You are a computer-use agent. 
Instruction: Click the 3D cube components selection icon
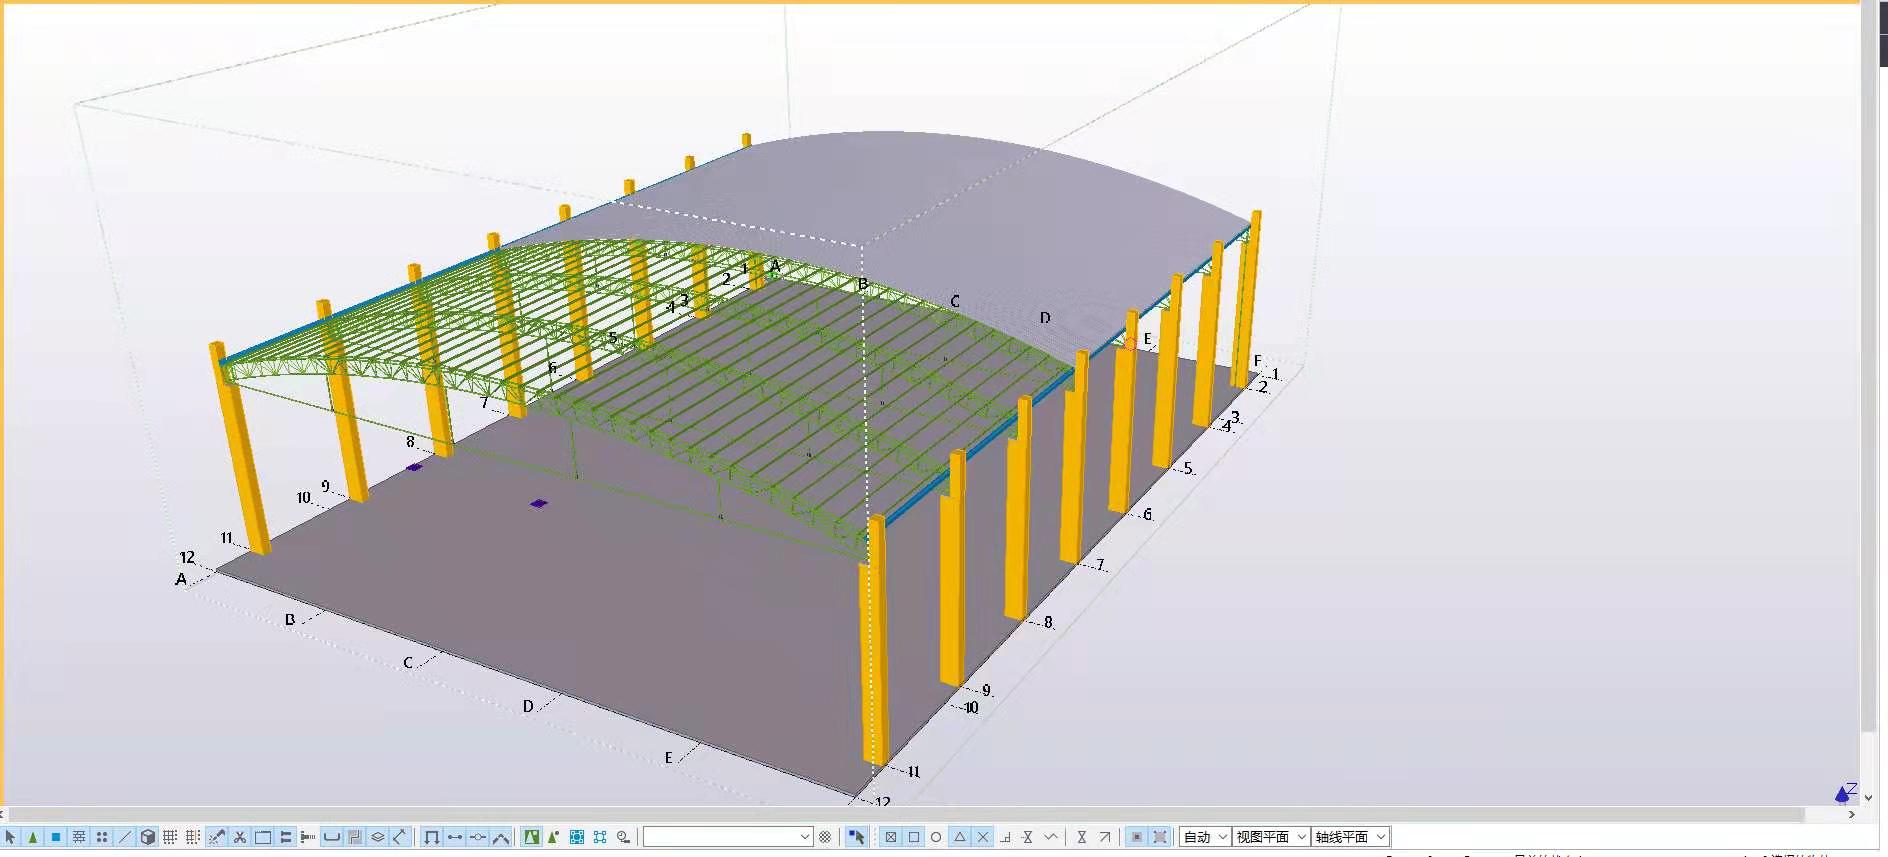coord(148,837)
